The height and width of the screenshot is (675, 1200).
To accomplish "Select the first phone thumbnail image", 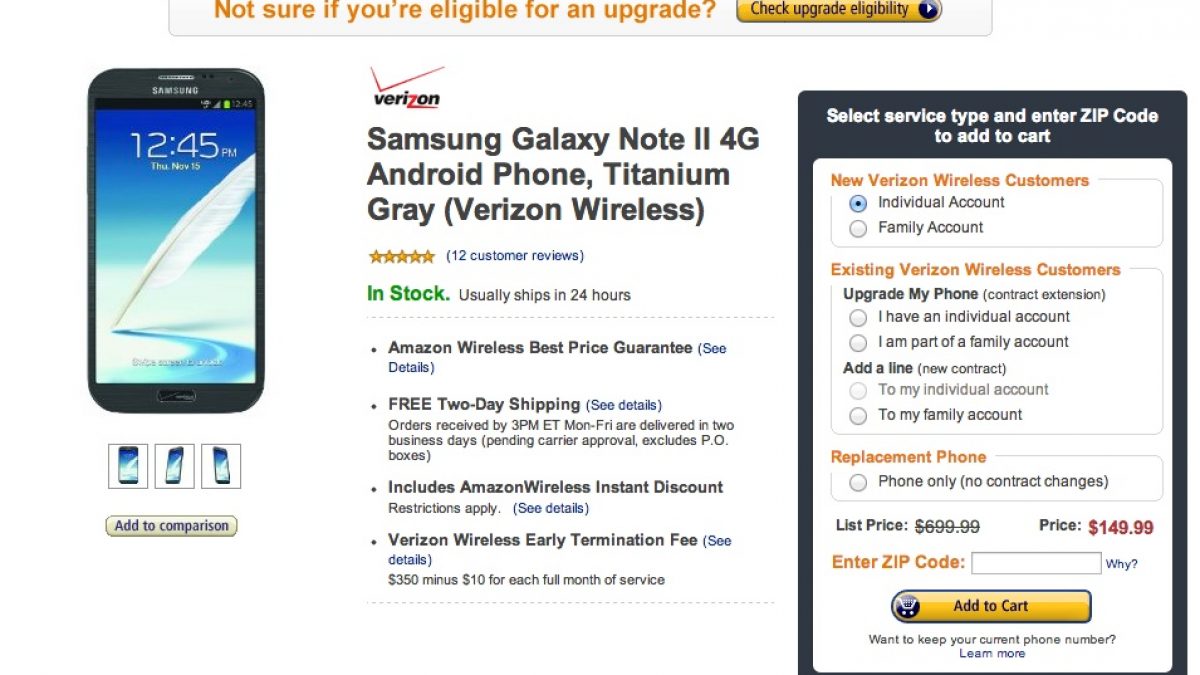I will (128, 466).
